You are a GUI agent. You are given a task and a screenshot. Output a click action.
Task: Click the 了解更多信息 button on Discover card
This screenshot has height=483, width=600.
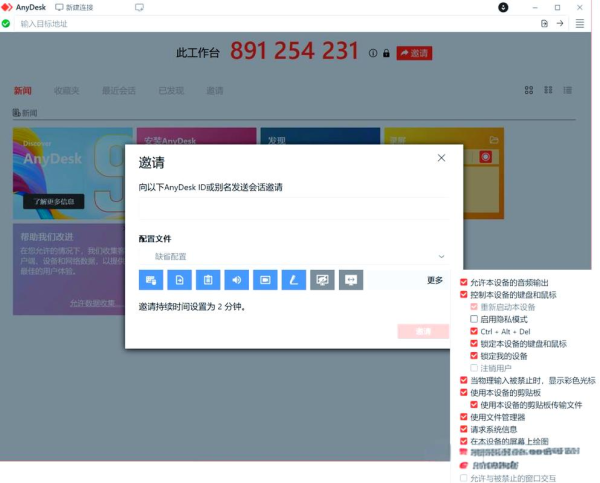(x=54, y=202)
